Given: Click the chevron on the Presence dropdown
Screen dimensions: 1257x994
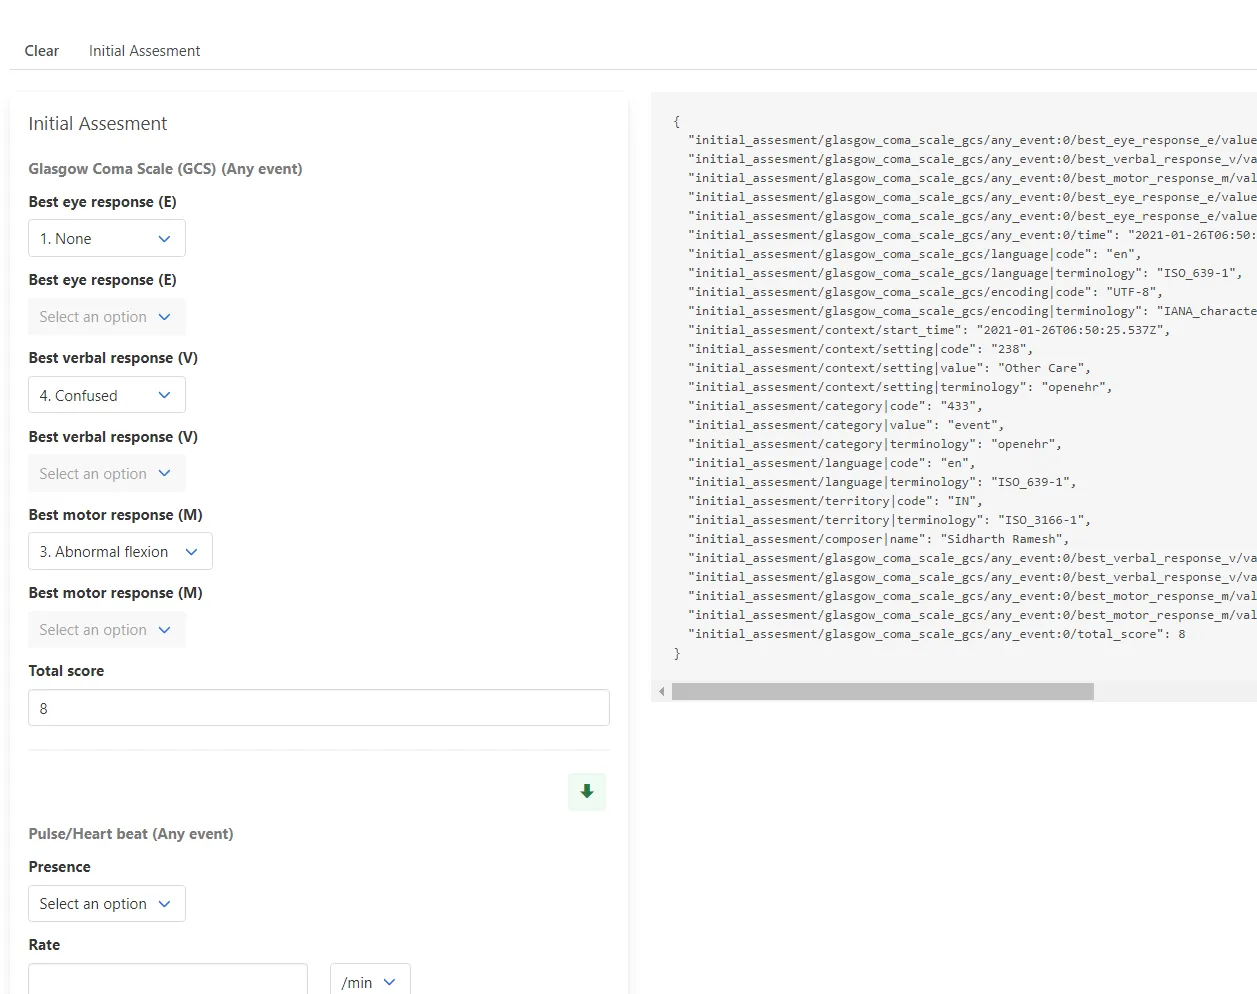Looking at the screenshot, I should 166,903.
